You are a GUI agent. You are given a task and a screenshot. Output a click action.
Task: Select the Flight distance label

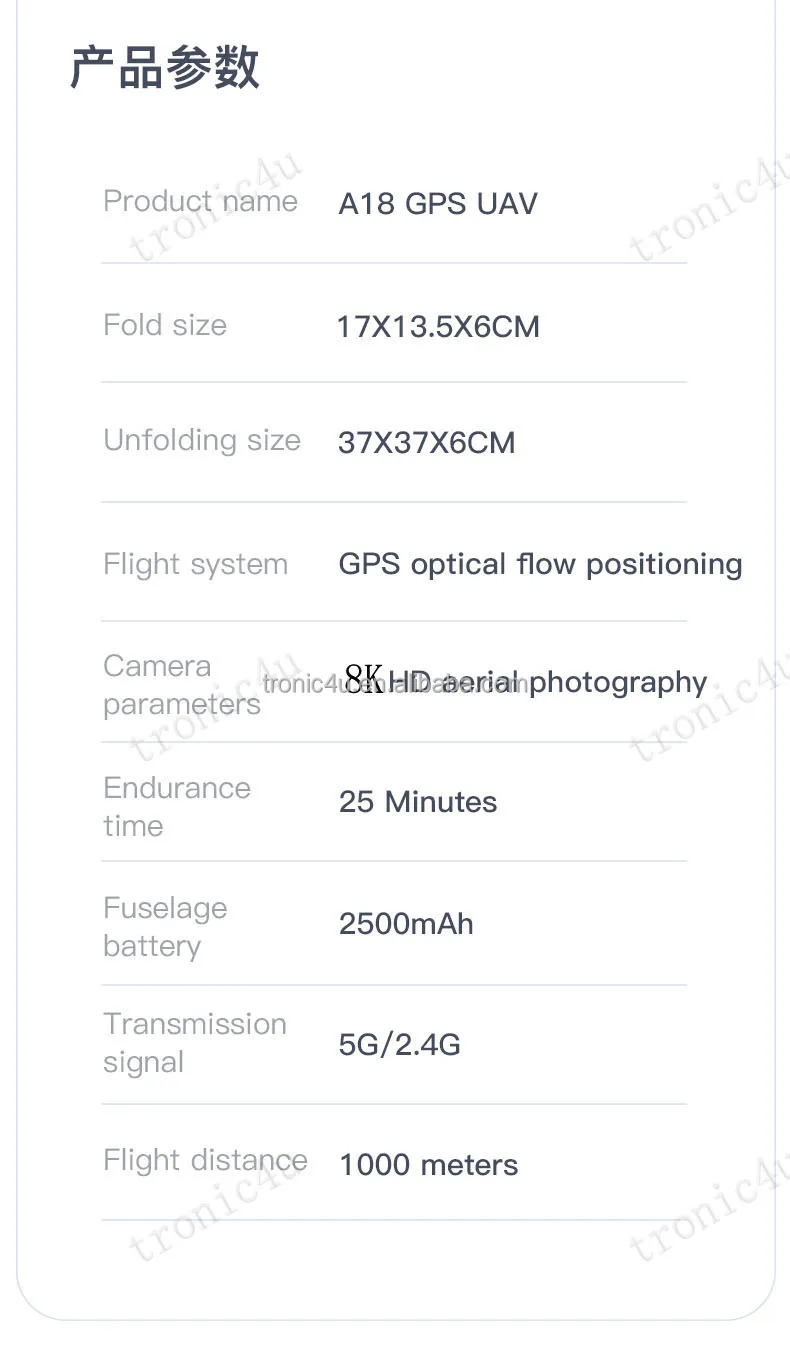[x=205, y=1160]
